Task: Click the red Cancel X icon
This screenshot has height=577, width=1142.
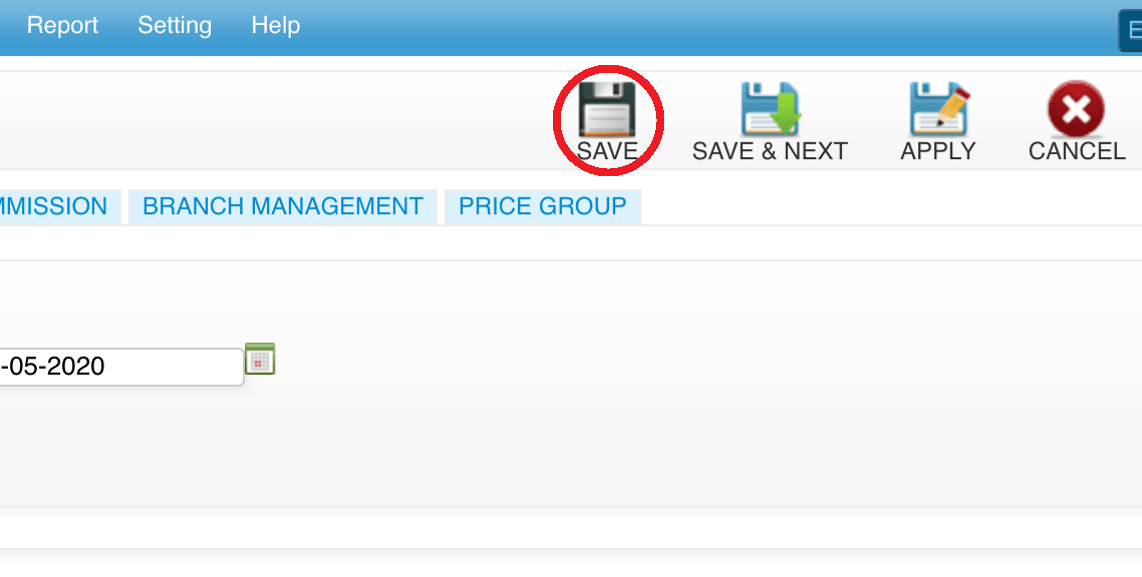Action: coord(1076,109)
